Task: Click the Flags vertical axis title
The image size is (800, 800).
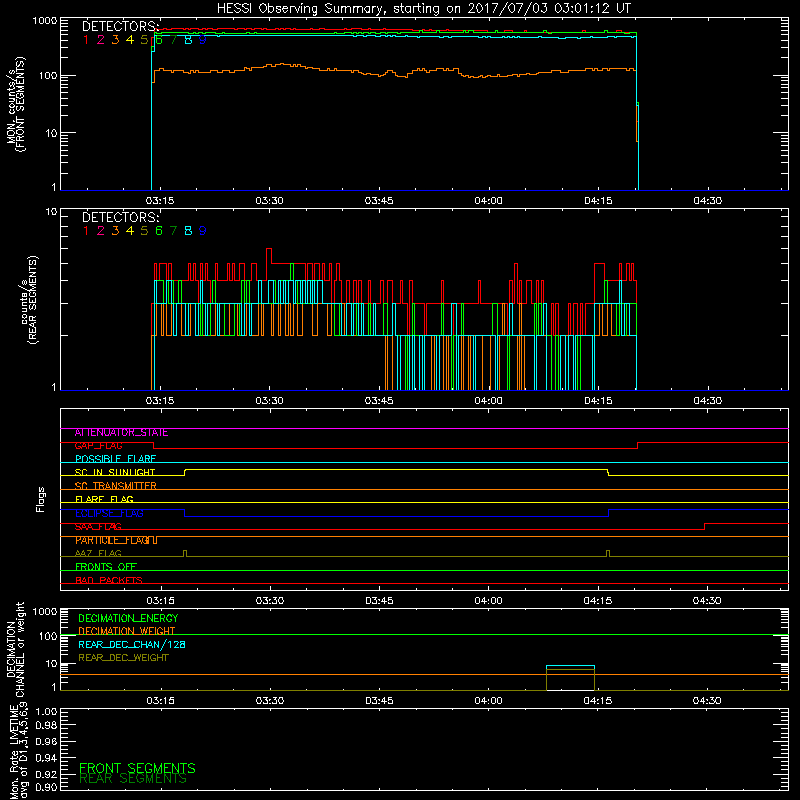Action: tap(41, 499)
